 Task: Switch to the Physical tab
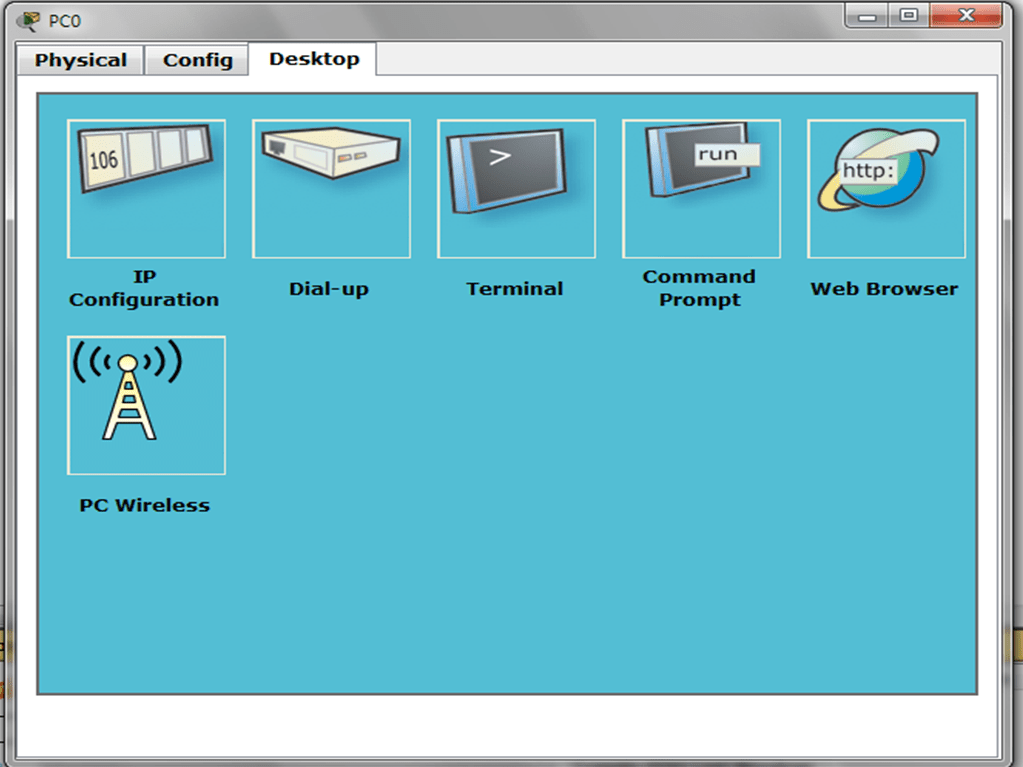click(81, 60)
